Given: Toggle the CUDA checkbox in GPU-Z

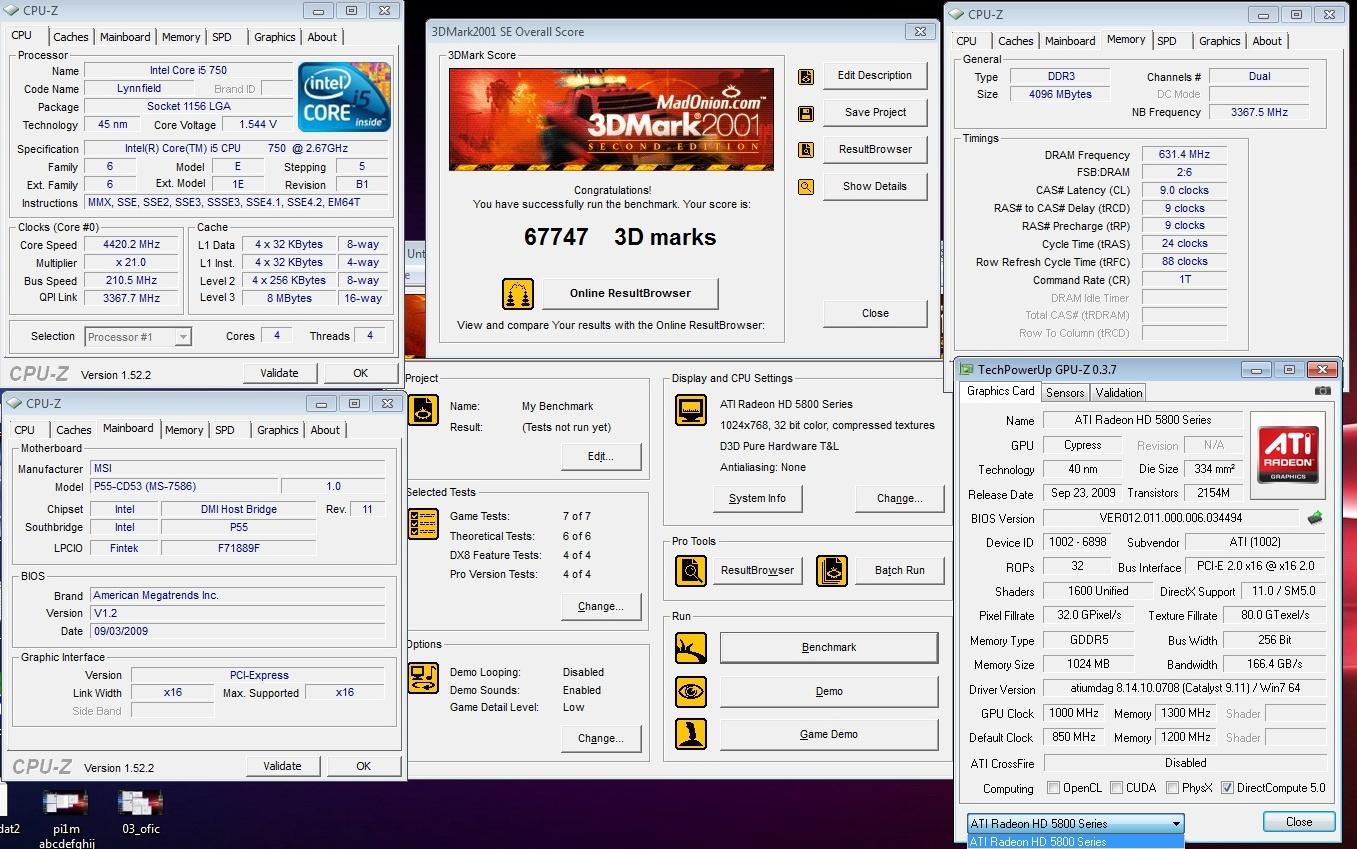Looking at the screenshot, I should pos(1117,788).
